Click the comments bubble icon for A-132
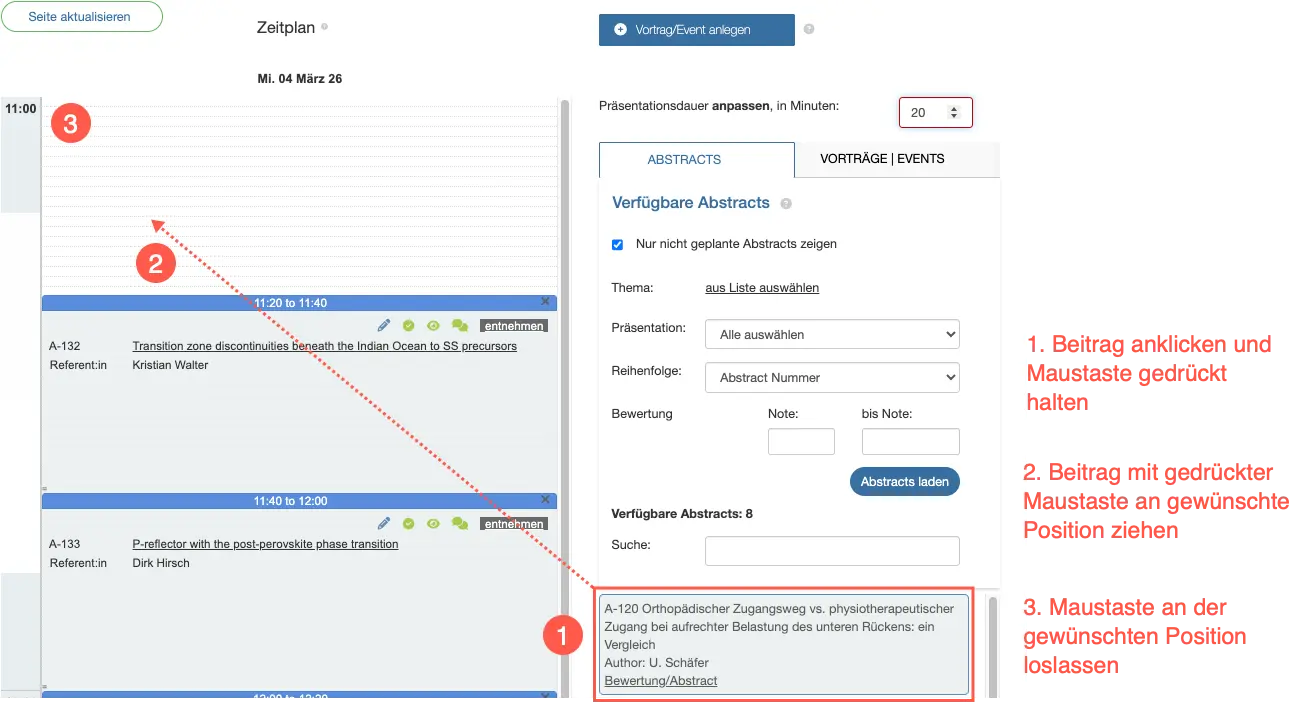 click(x=460, y=325)
